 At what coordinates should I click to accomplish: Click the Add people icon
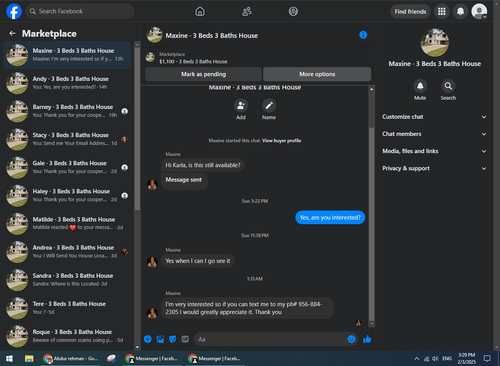point(241,106)
